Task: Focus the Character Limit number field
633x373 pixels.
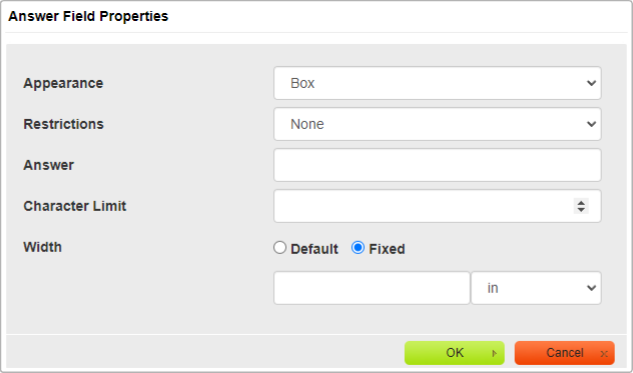Action: tap(437, 206)
